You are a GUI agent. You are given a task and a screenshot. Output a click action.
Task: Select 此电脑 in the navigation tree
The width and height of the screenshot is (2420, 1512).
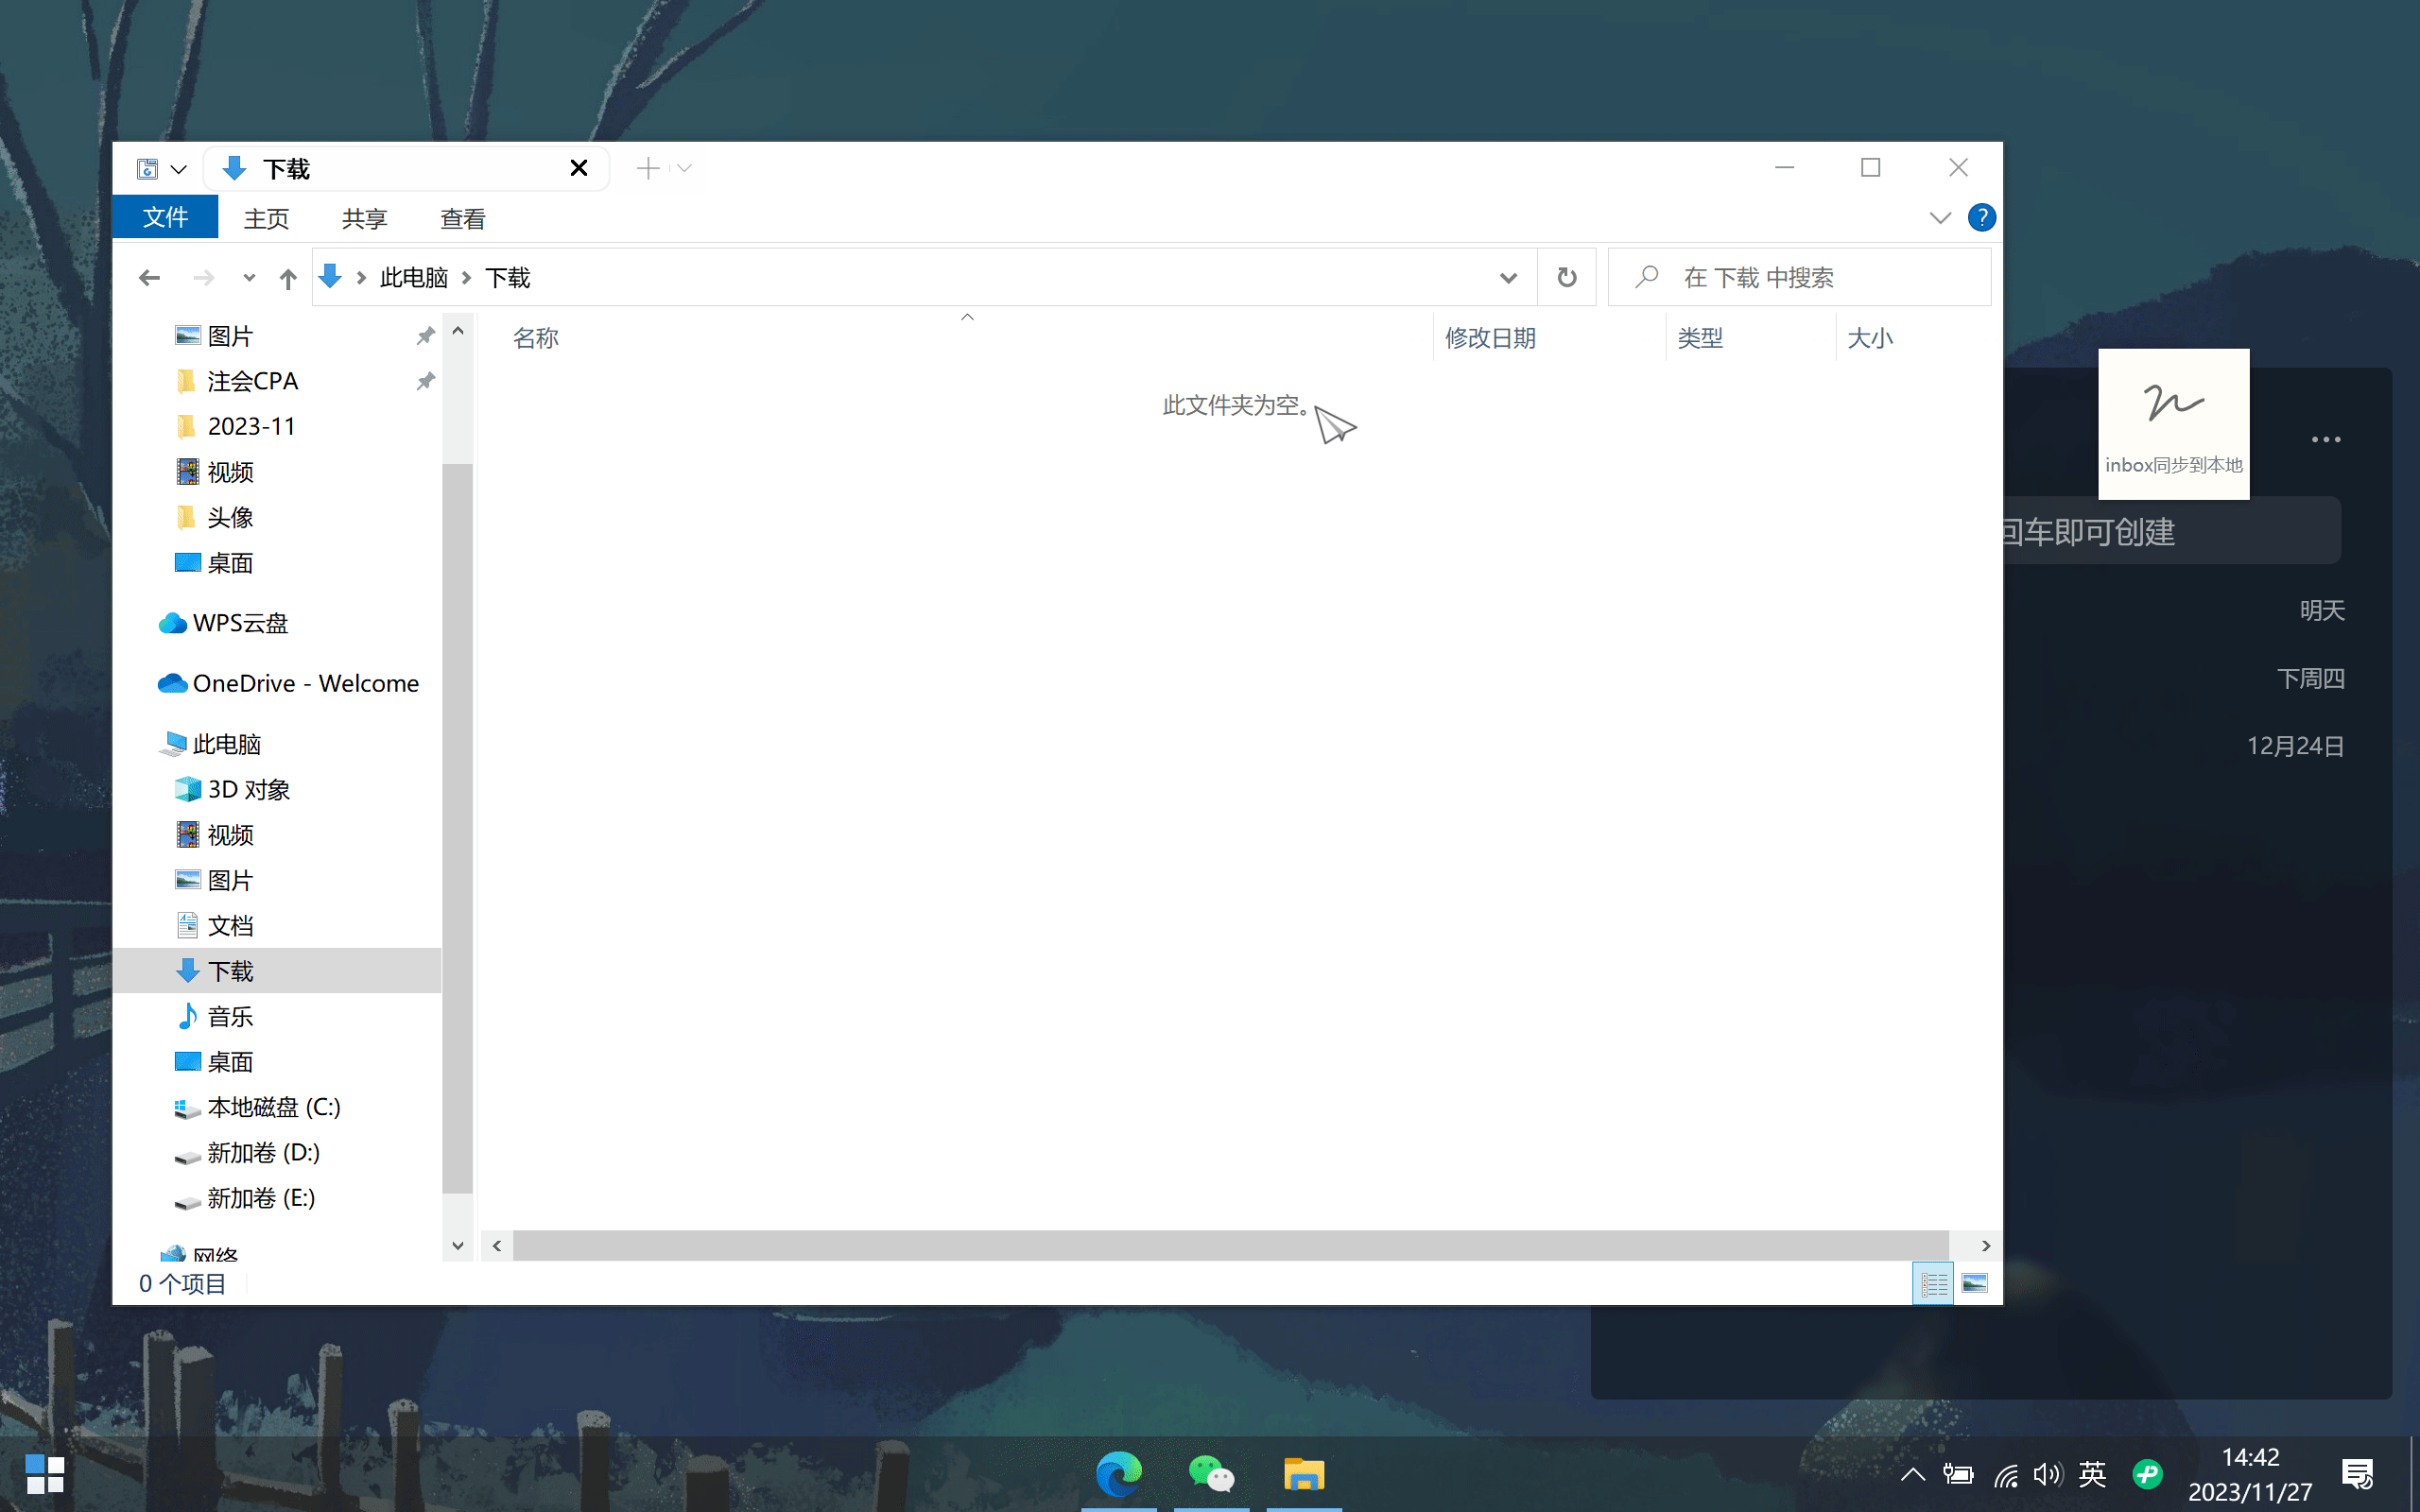click(226, 744)
